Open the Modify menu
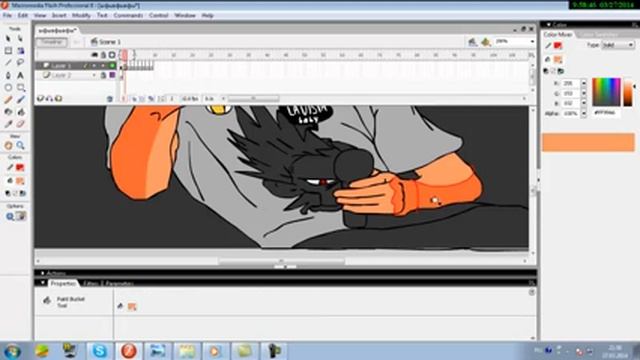640x360 pixels. click(x=81, y=16)
